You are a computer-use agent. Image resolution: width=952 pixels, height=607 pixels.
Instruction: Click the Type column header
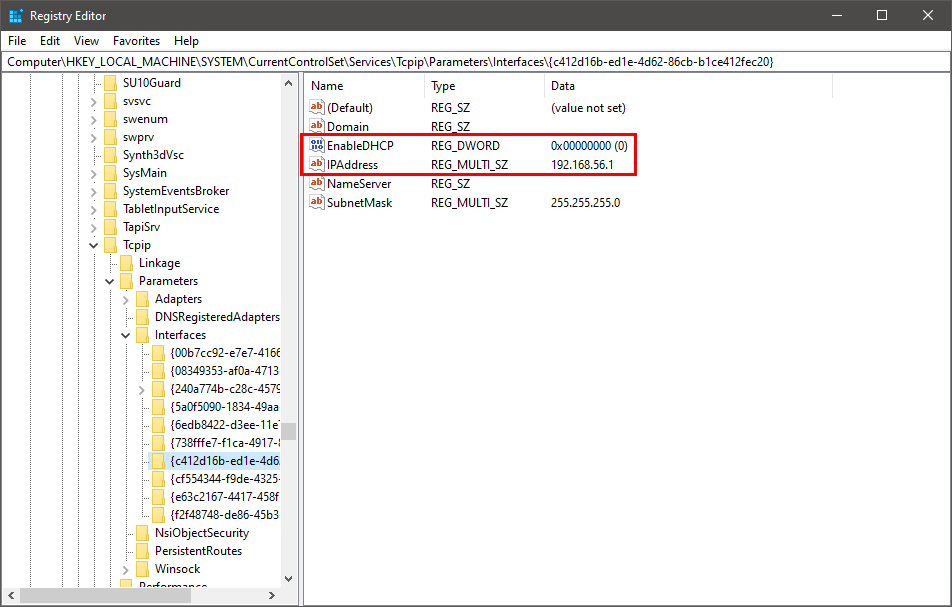click(x=443, y=86)
